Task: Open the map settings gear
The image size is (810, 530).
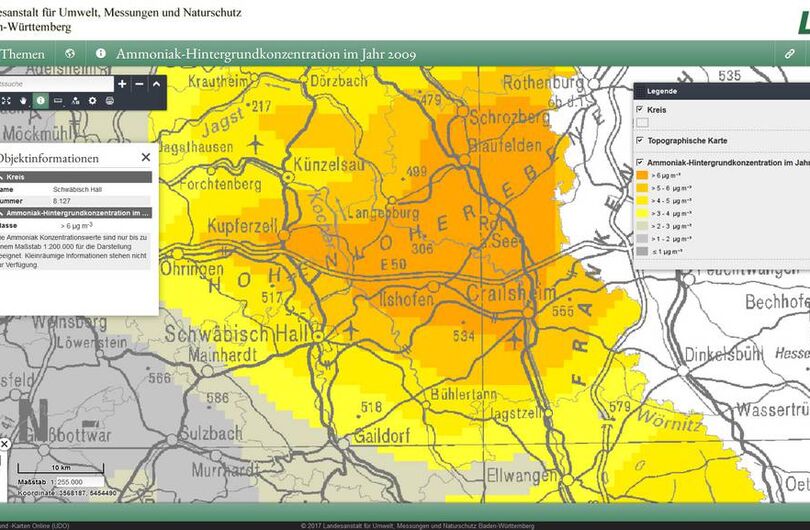Action: tap(93, 101)
